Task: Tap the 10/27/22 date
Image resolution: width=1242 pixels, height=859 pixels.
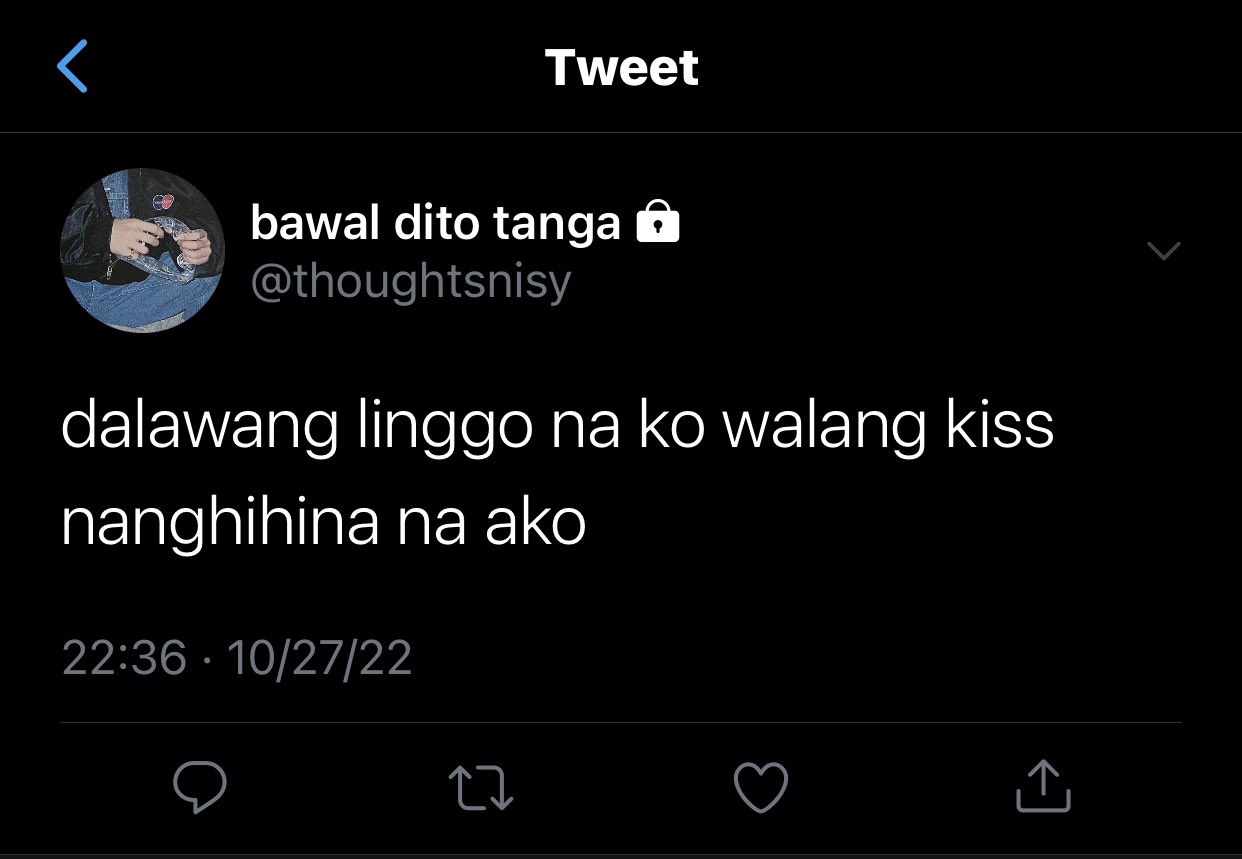Action: click(320, 658)
